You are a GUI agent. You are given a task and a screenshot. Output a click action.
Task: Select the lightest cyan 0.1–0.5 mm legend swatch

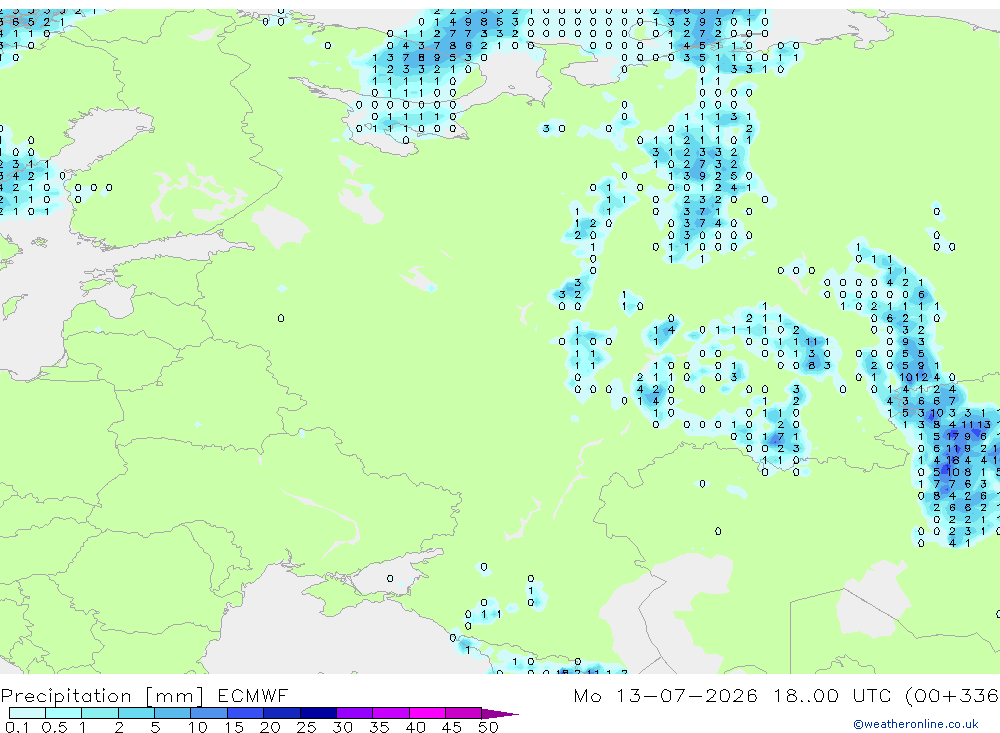(x=27, y=713)
